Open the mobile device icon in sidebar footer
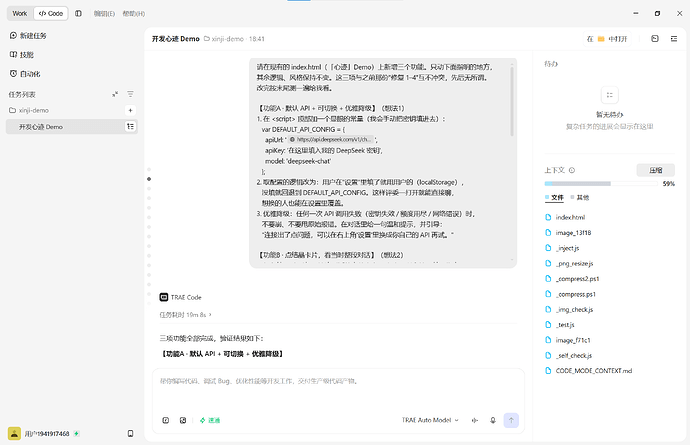 [x=130, y=434]
